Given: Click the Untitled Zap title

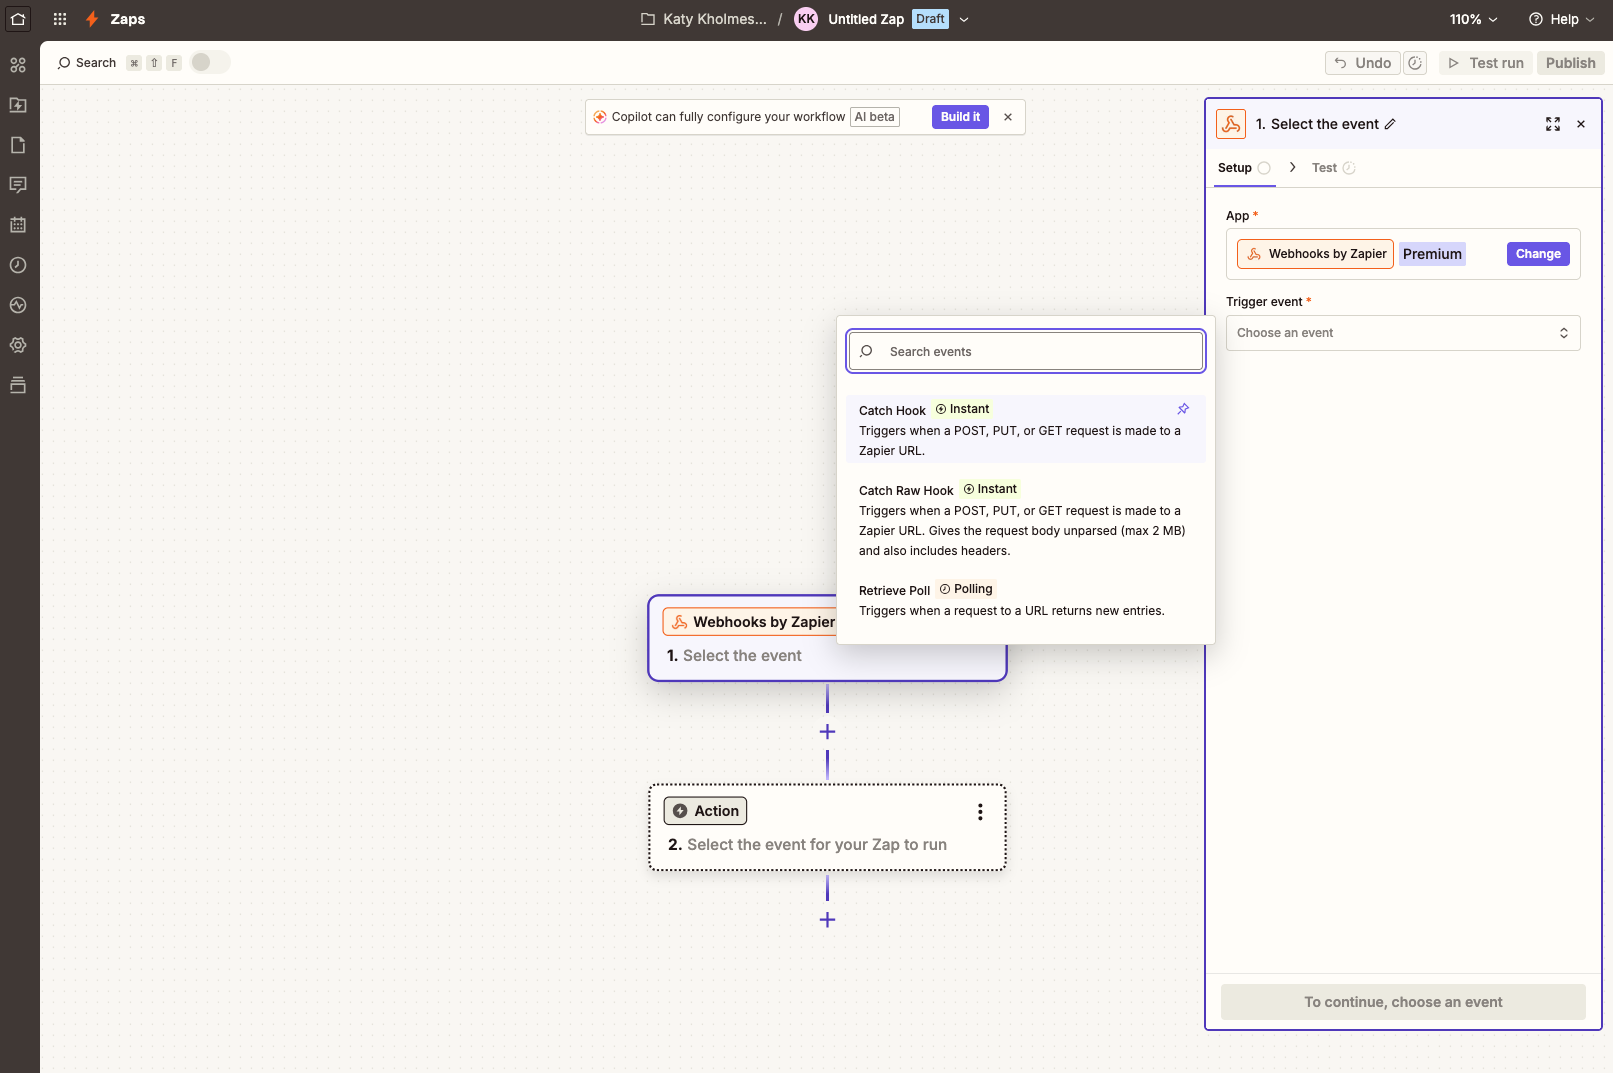Looking at the screenshot, I should click(x=866, y=19).
